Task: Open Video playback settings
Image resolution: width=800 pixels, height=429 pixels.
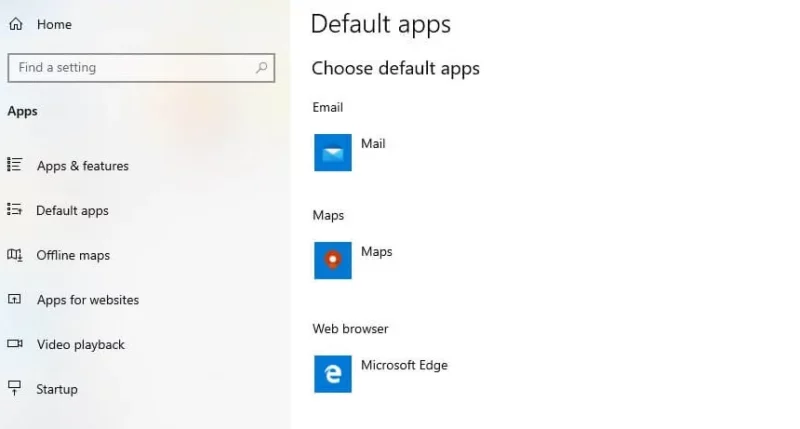Action: click(81, 345)
